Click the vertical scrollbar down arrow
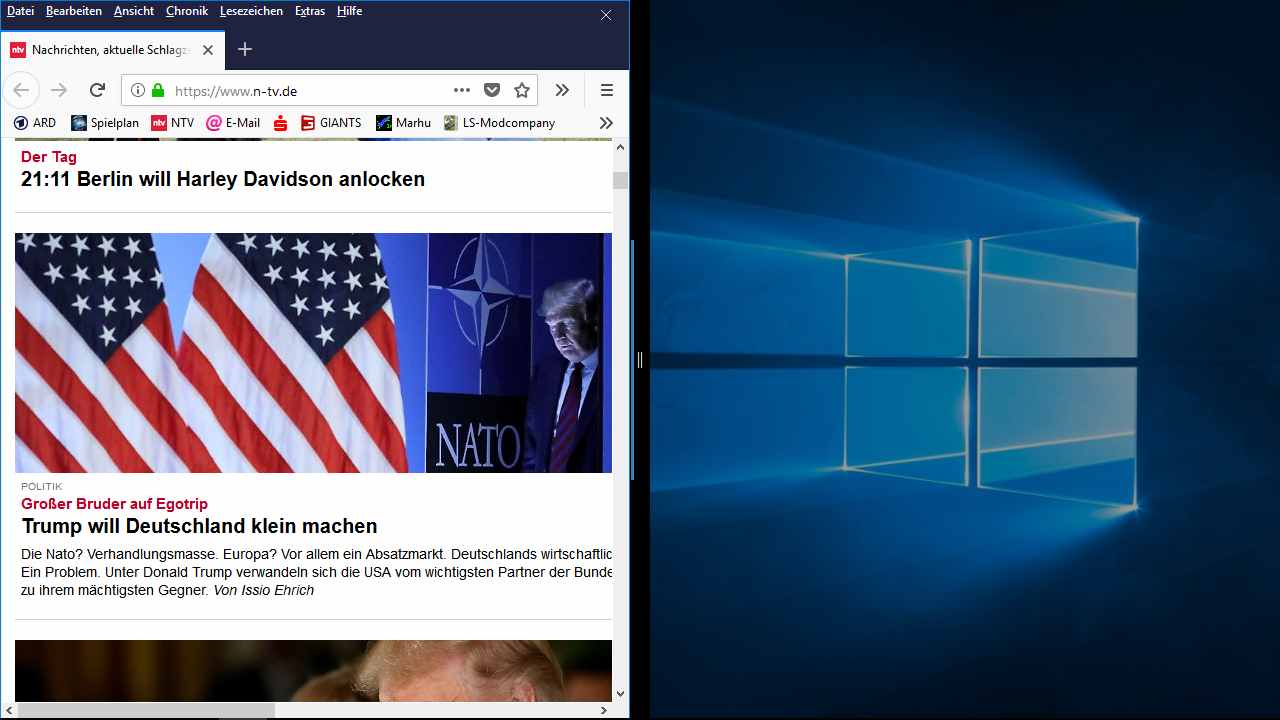1280x720 pixels. point(620,693)
